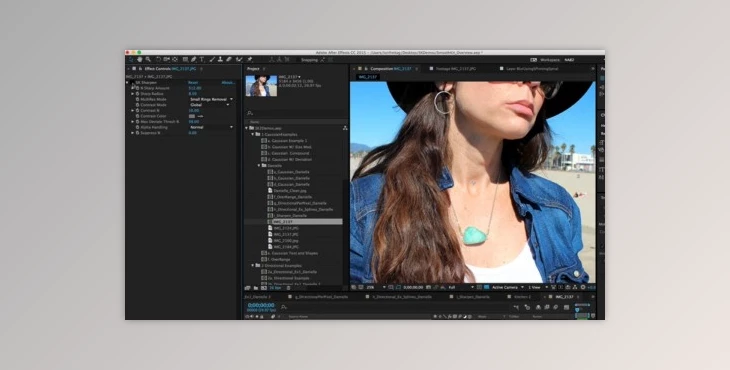Select the Pan Behind anchor tool
Image resolution: width=730 pixels, height=370 pixels.
click(x=175, y=60)
